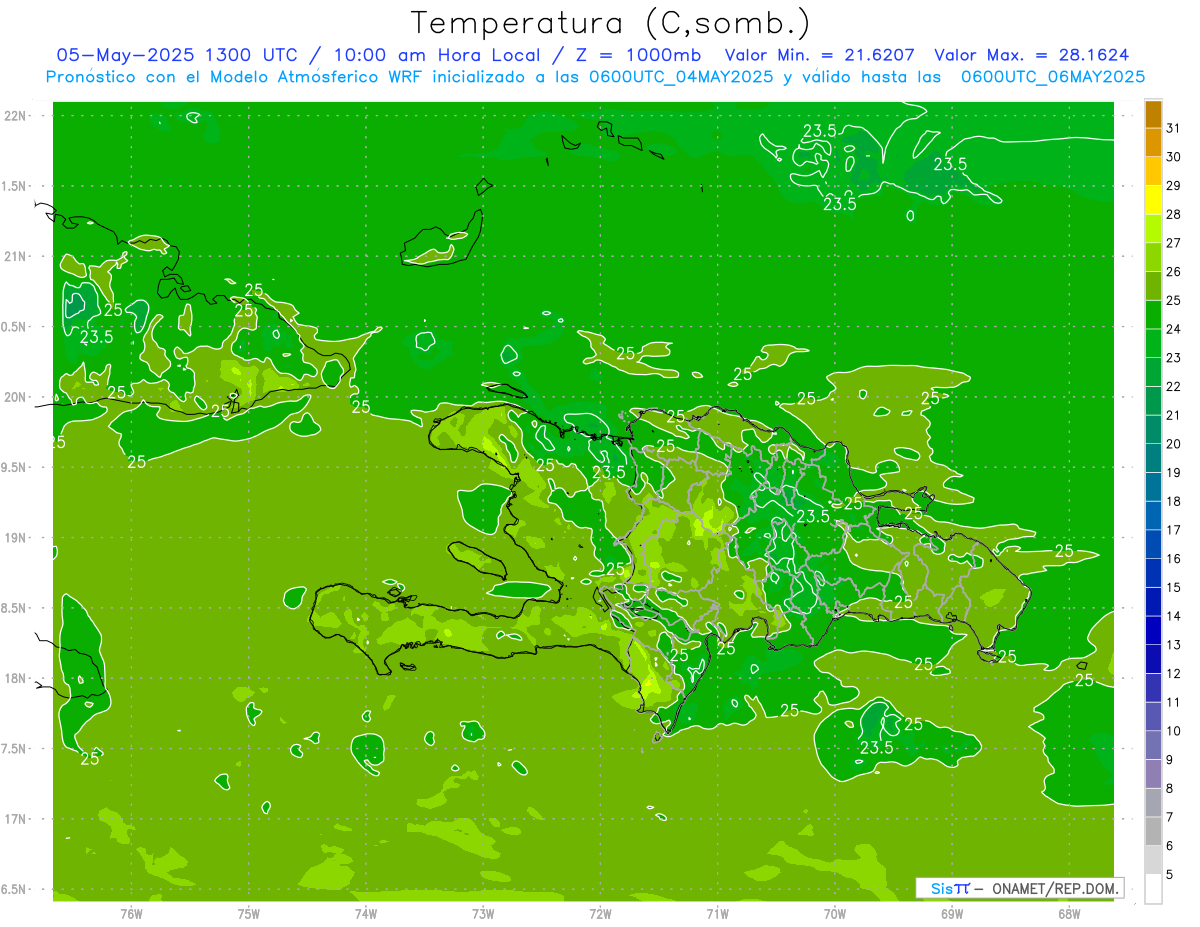Click the white legend swatch below 5
Viewport: 1200px width, 927px height.
1153,889
